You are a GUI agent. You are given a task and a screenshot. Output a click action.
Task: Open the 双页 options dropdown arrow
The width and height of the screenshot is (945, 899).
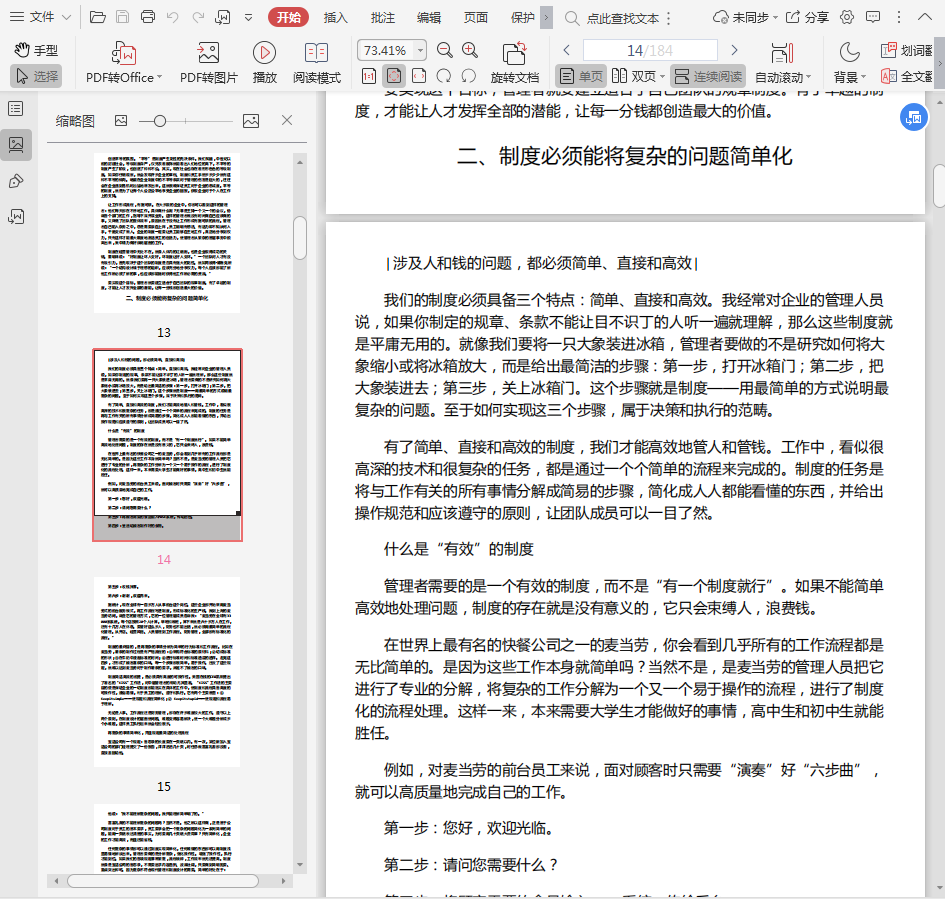click(x=662, y=77)
